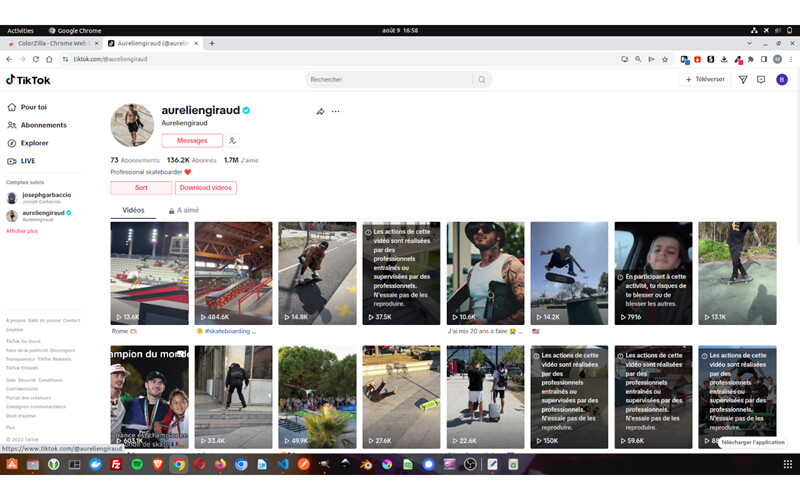The image size is (800, 500).
Task: Go to Chrome home page icon
Action: (49, 59)
